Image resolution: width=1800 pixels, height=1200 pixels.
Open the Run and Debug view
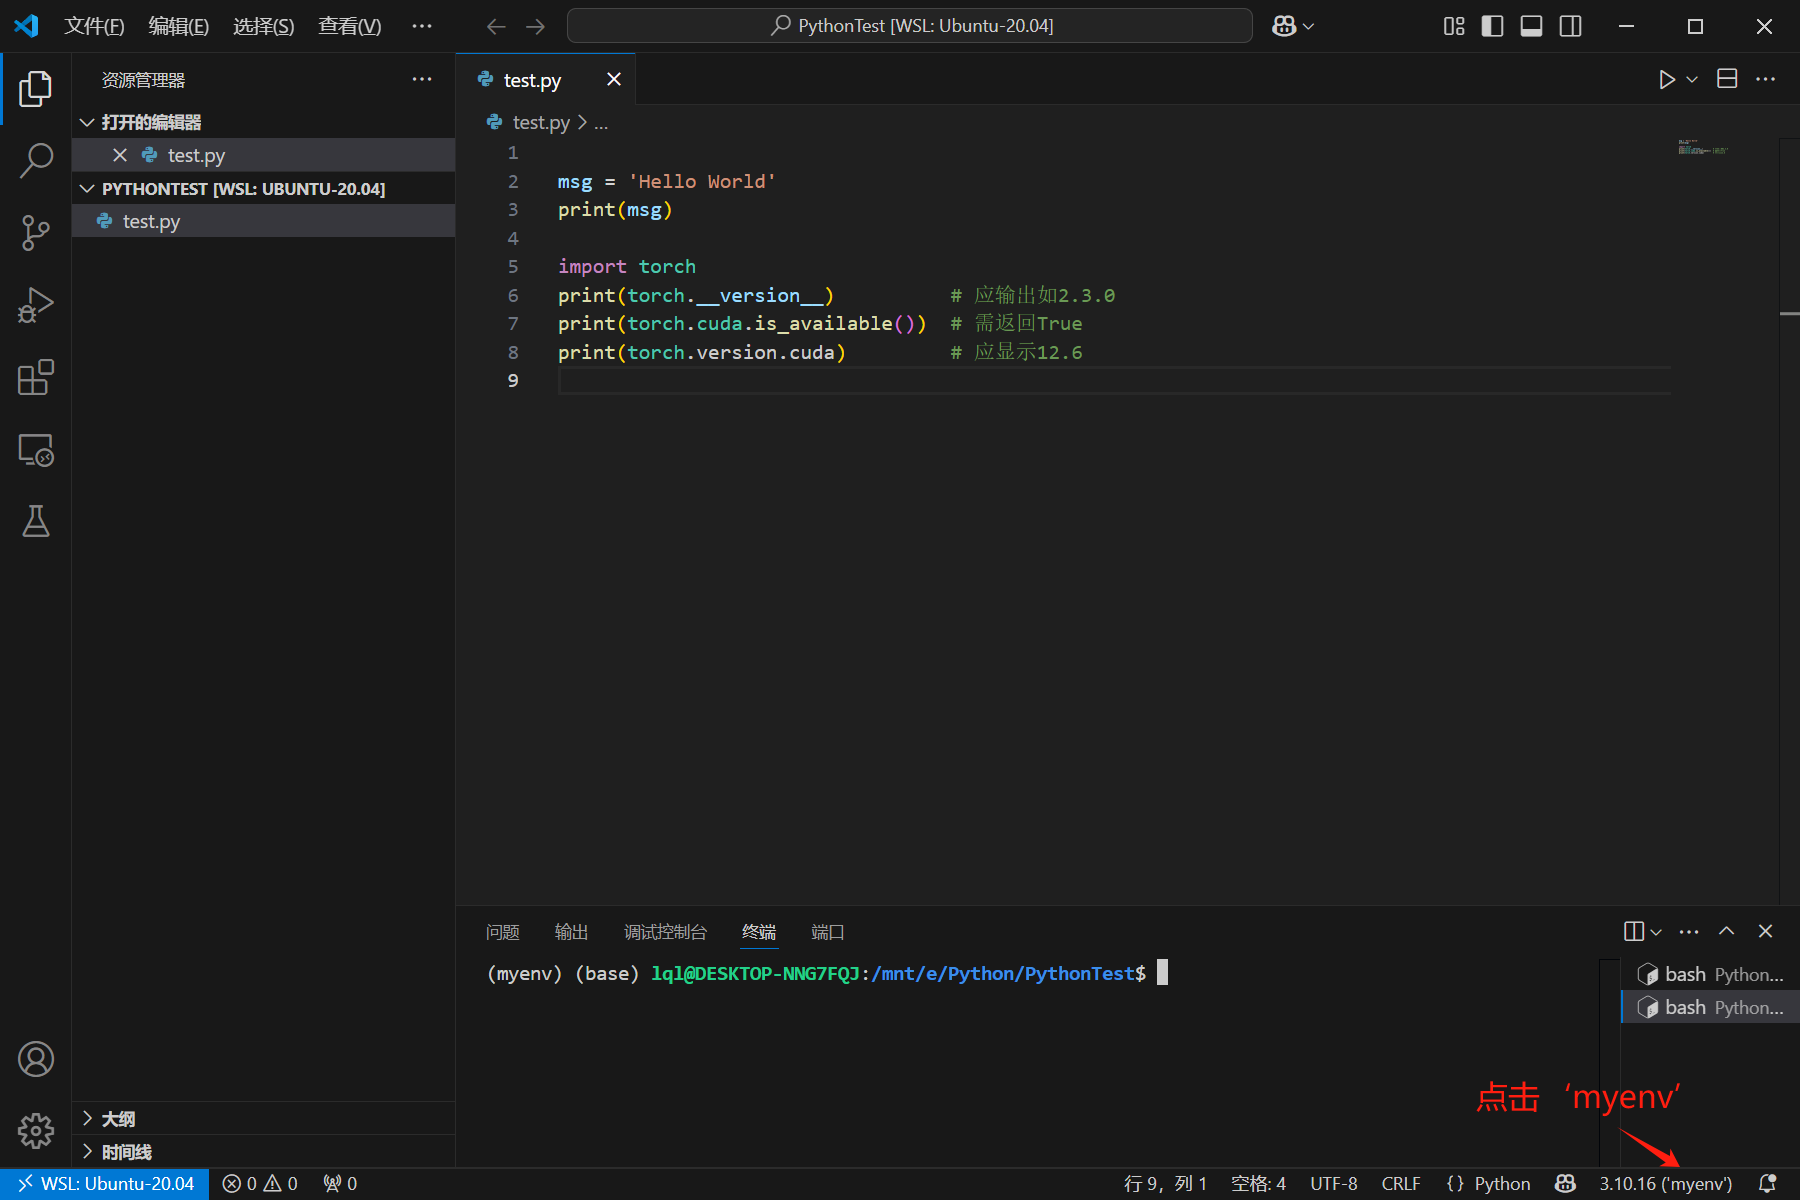tap(36, 305)
